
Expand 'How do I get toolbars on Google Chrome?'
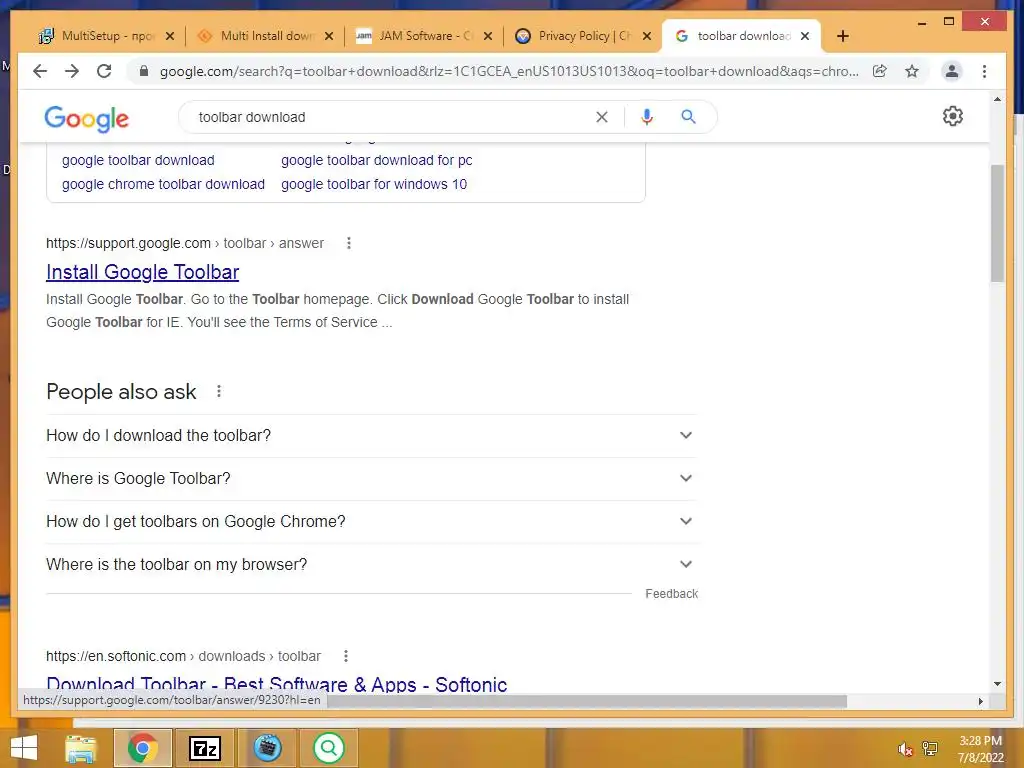371,522
